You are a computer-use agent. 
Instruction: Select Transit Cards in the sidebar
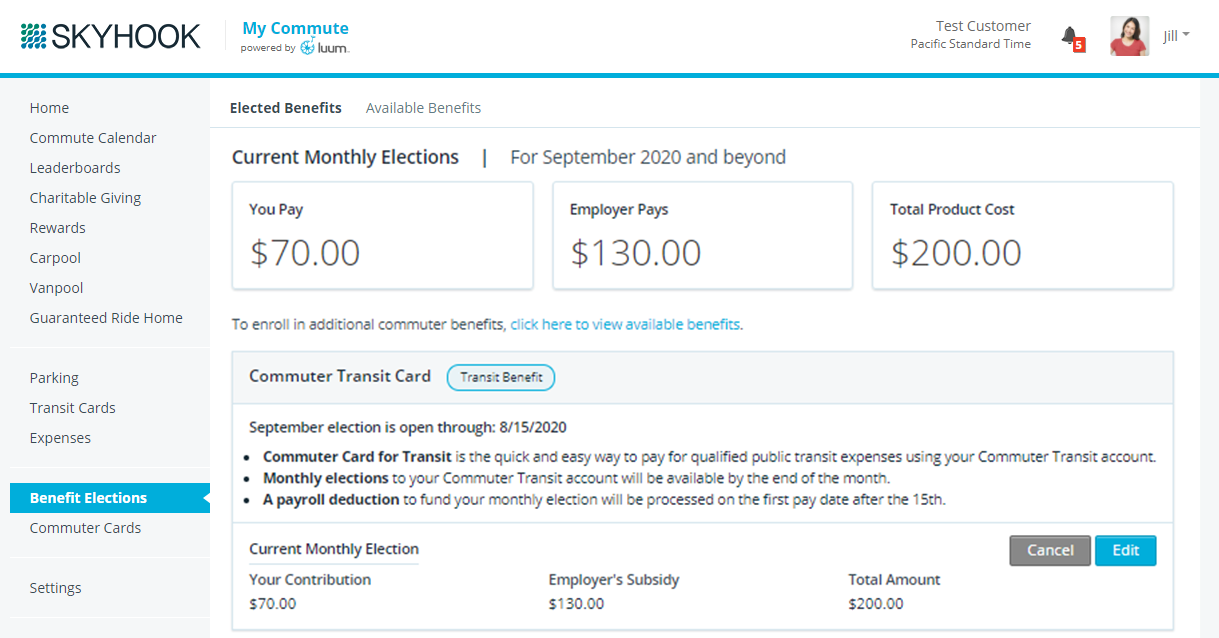click(72, 408)
